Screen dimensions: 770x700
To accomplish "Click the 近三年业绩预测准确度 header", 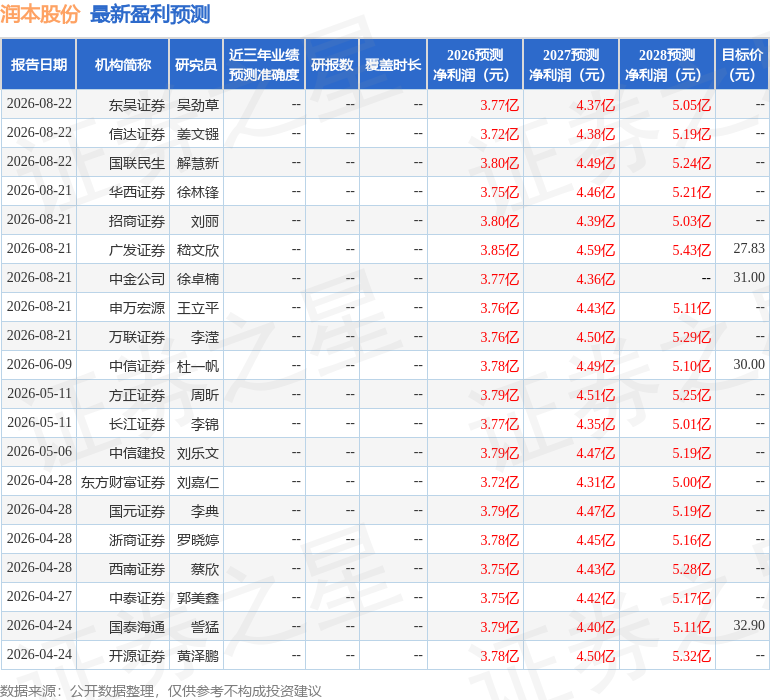I will click(x=264, y=64).
